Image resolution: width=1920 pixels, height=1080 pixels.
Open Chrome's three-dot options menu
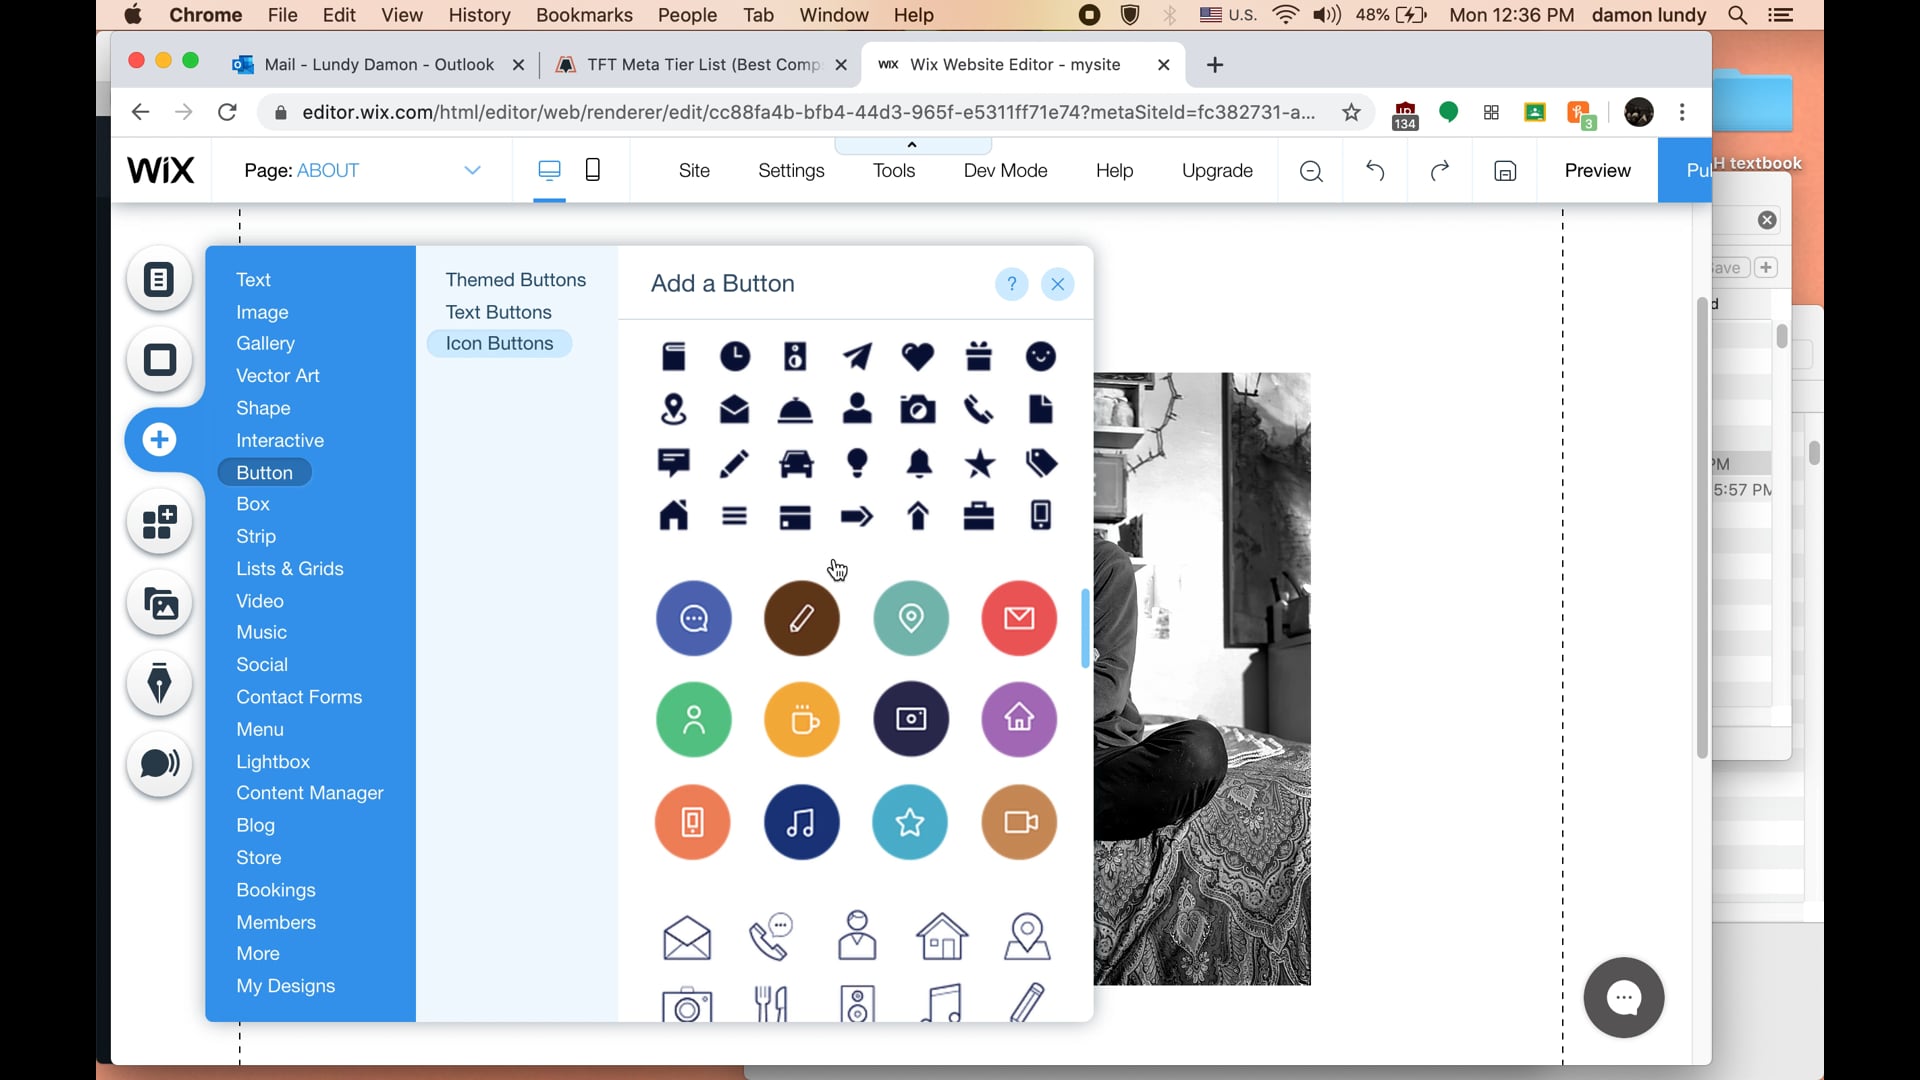(x=1683, y=112)
